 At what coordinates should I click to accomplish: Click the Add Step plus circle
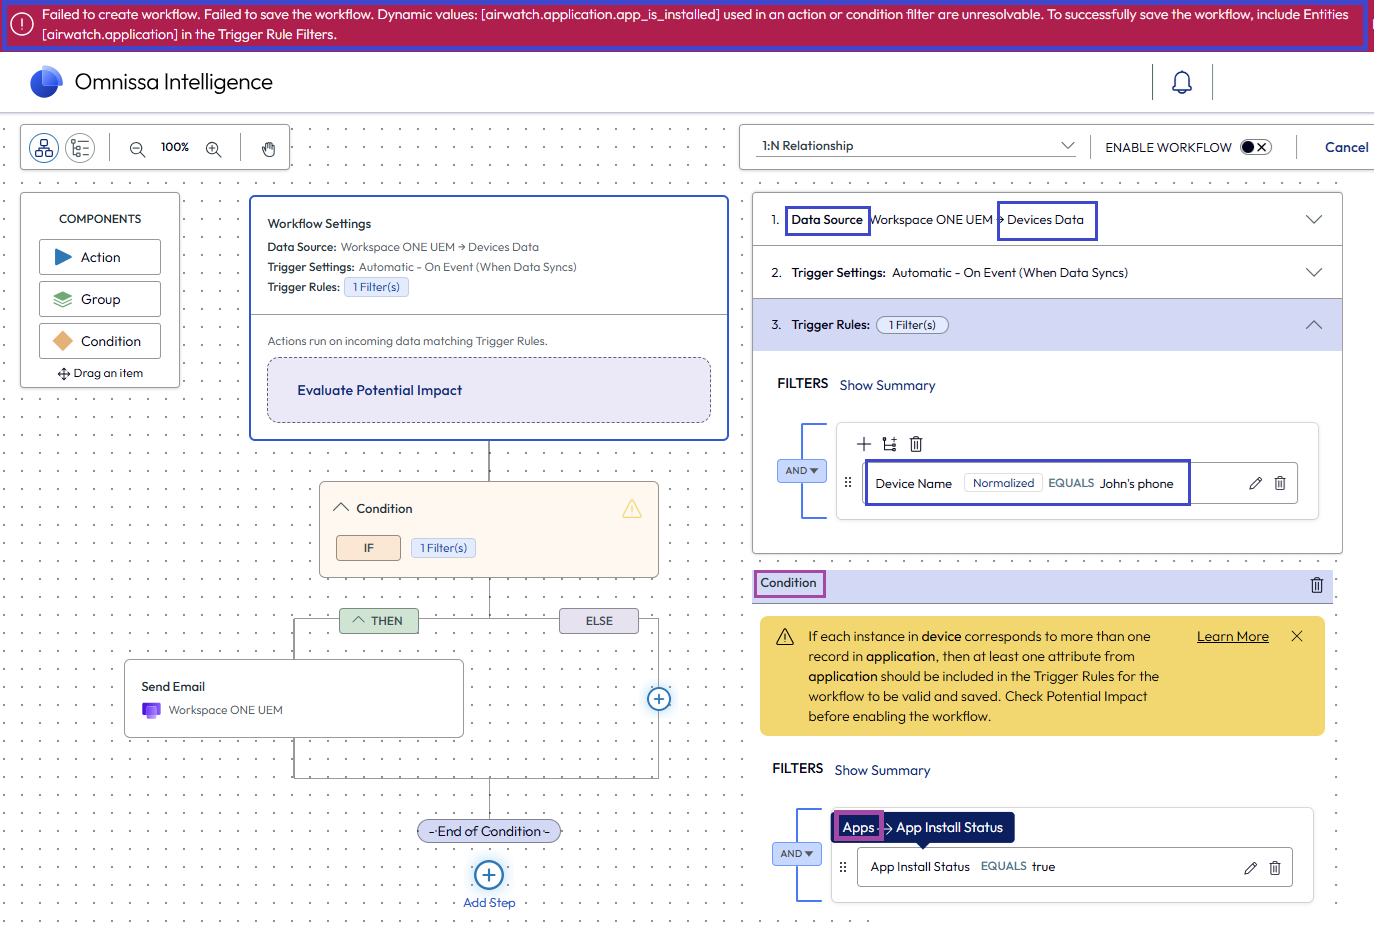coord(489,875)
